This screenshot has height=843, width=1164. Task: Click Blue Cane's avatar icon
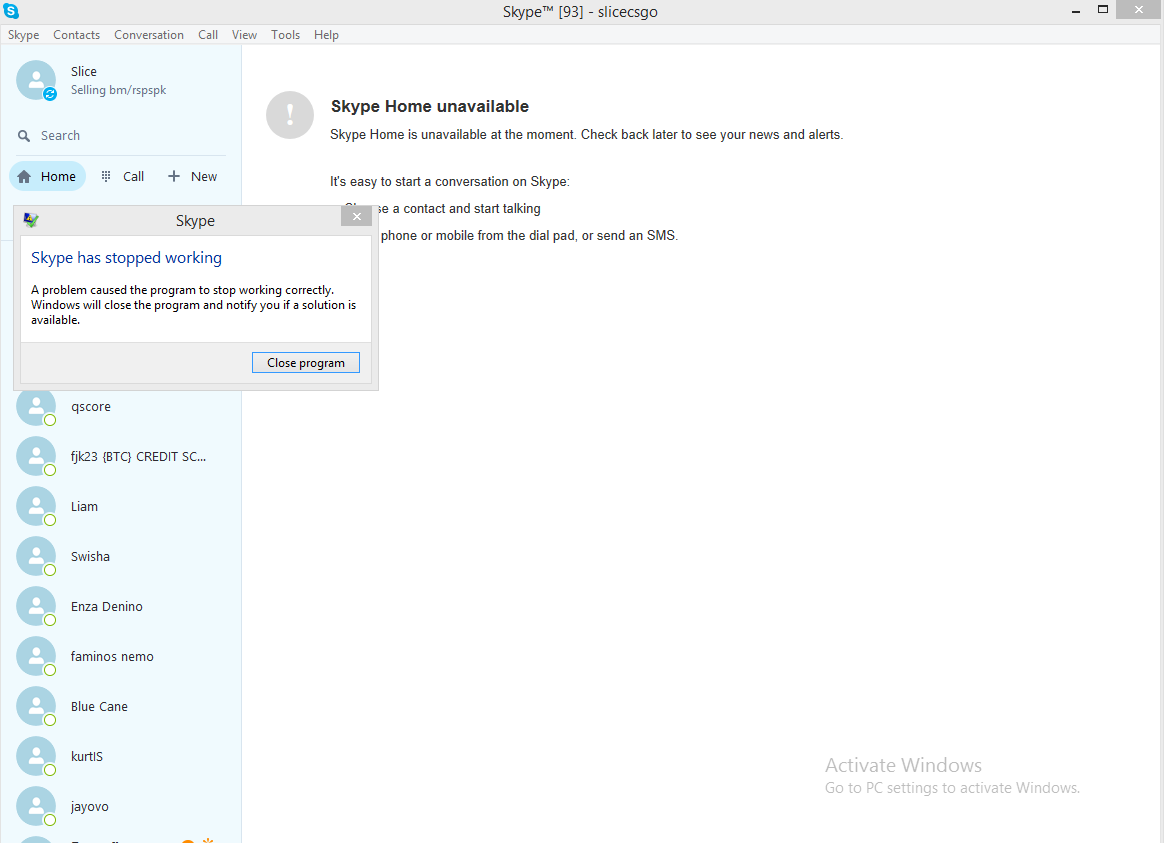[36, 706]
